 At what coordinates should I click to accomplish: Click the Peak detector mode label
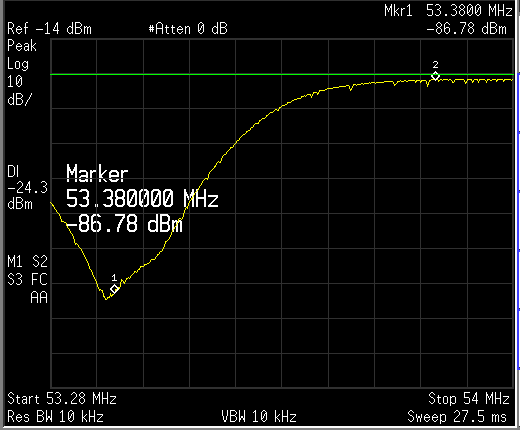pyautogui.click(x=22, y=46)
